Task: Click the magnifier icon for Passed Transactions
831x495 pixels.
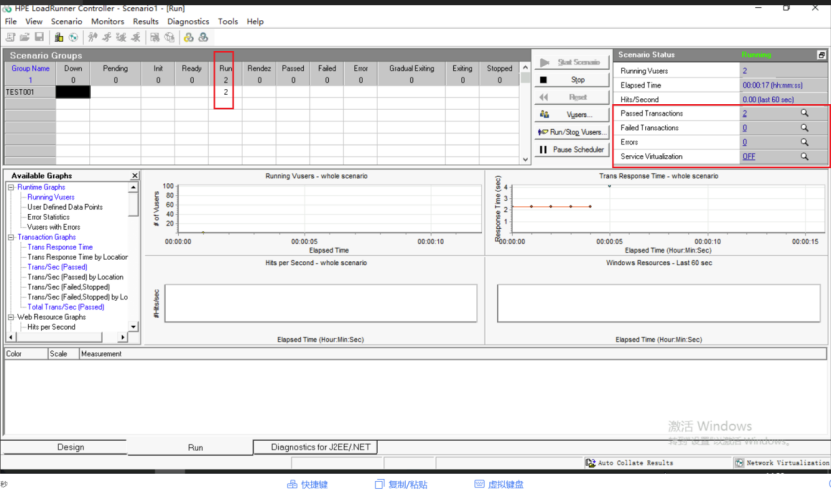Action: (805, 113)
